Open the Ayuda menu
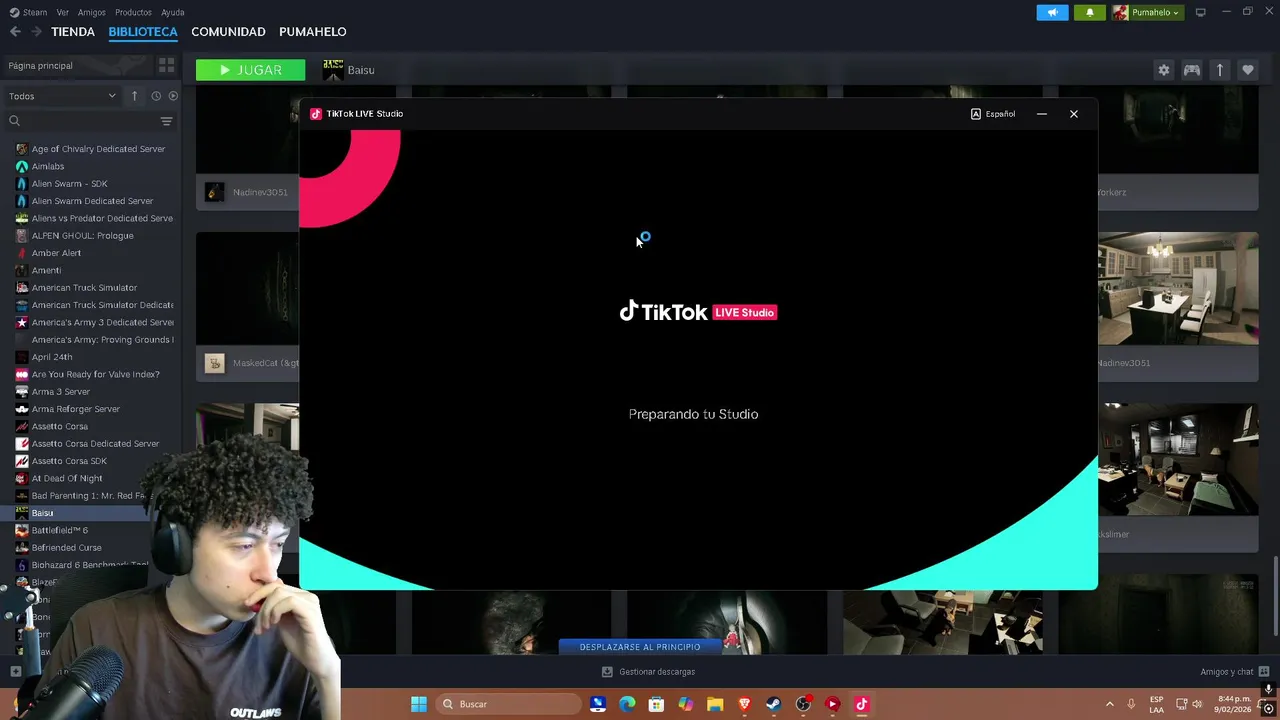Viewport: 1280px width, 720px height. pos(173,12)
